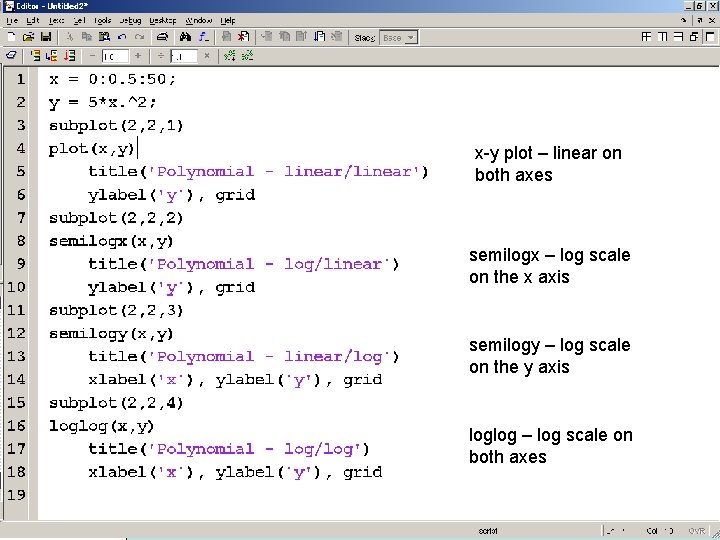This screenshot has height=540, width=720.
Task: Open the Cell menu
Action: (x=79, y=21)
